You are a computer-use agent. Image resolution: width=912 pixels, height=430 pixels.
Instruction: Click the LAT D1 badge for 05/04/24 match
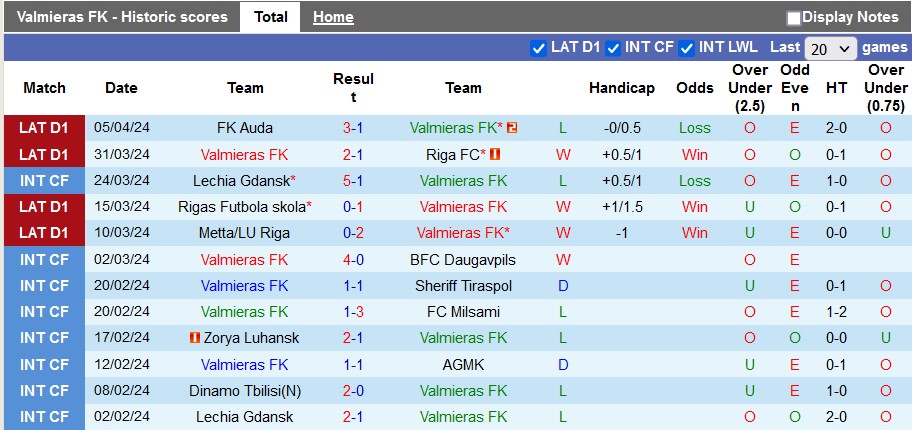(44, 128)
